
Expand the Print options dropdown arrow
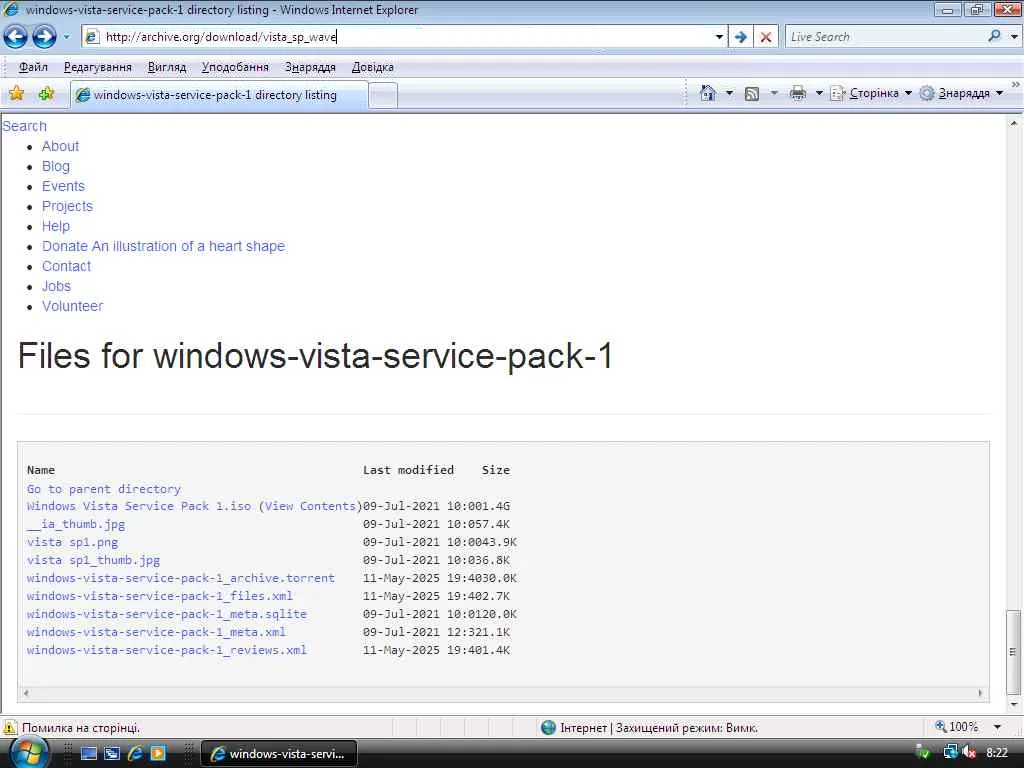pos(819,93)
